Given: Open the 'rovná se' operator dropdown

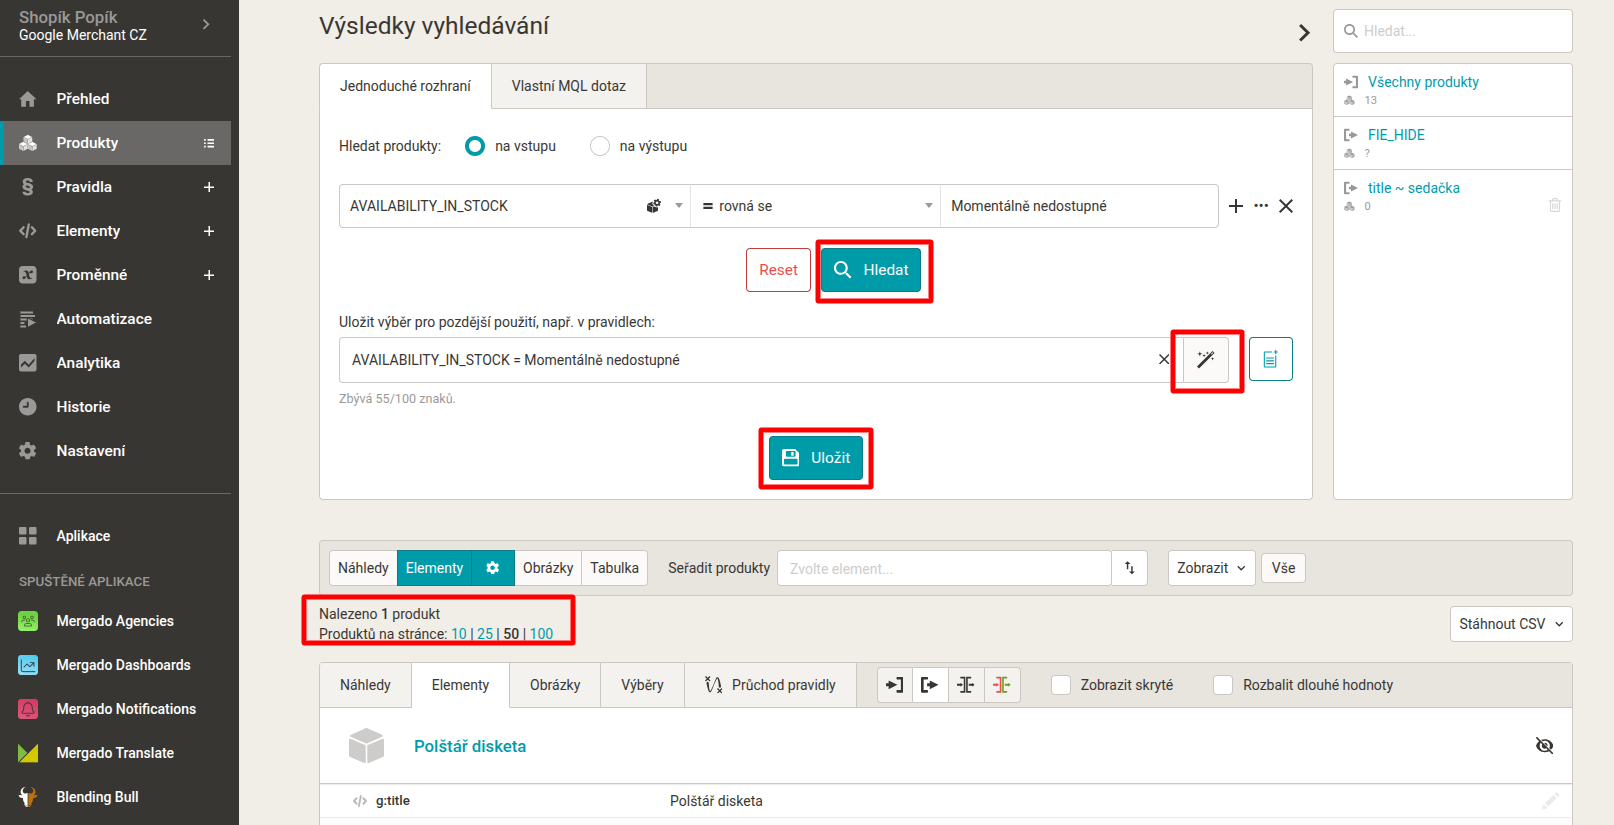Looking at the screenshot, I should tap(815, 206).
